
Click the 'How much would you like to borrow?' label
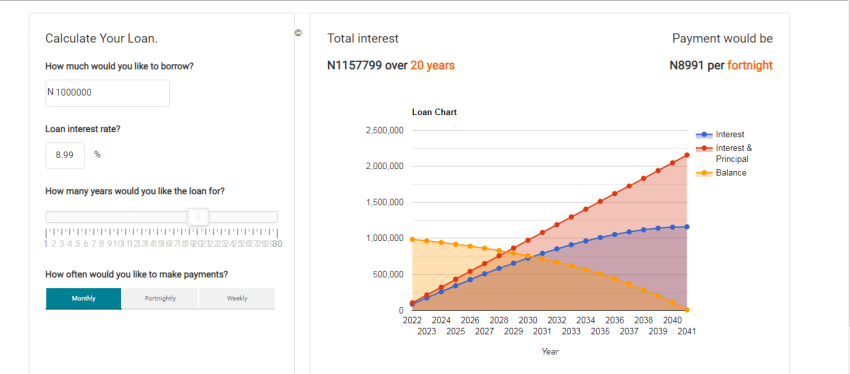[120, 66]
